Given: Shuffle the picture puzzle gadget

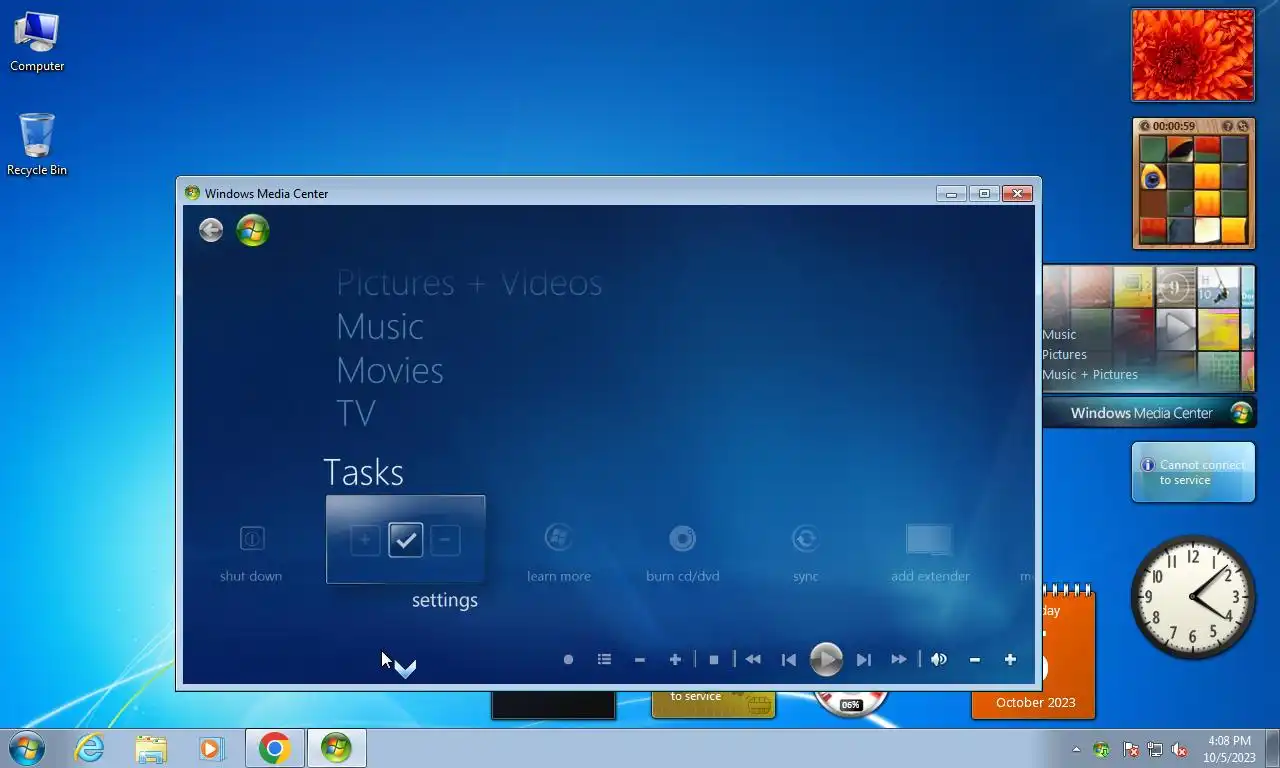Looking at the screenshot, I should [1243, 126].
